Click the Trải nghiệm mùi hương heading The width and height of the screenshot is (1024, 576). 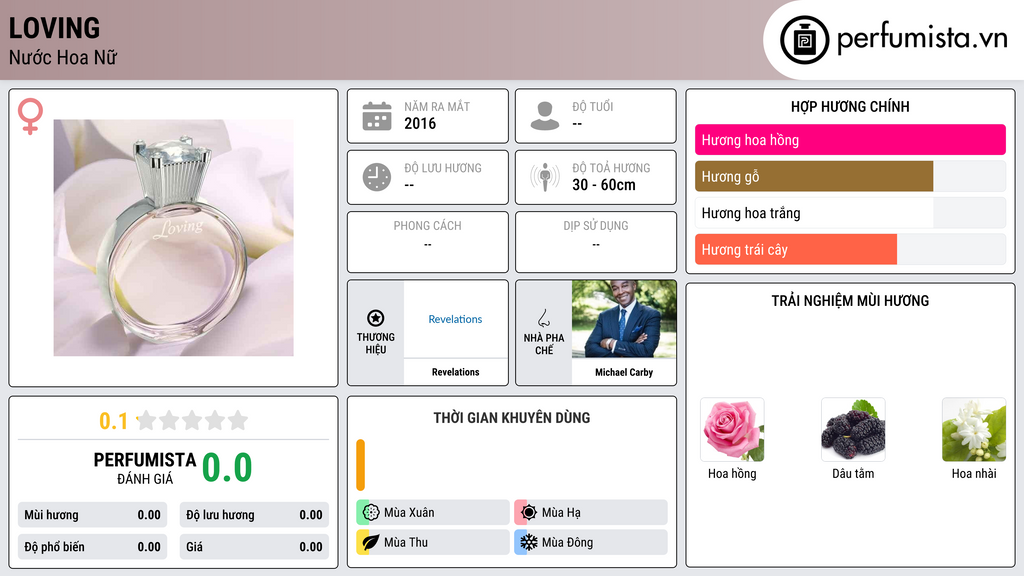tap(850, 301)
